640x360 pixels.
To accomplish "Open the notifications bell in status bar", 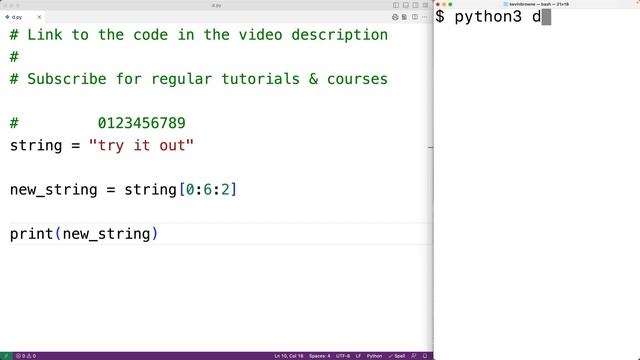I will [425, 356].
